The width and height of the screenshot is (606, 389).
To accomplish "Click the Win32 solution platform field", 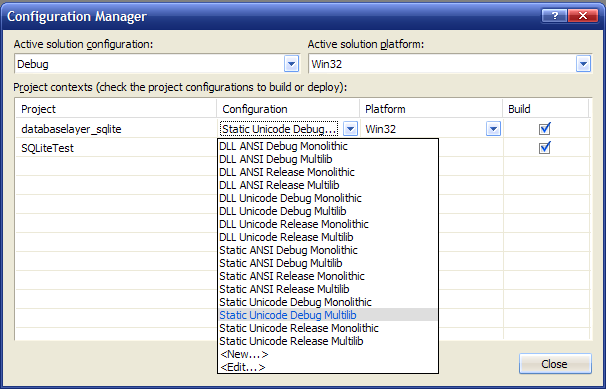I will (x=450, y=64).
